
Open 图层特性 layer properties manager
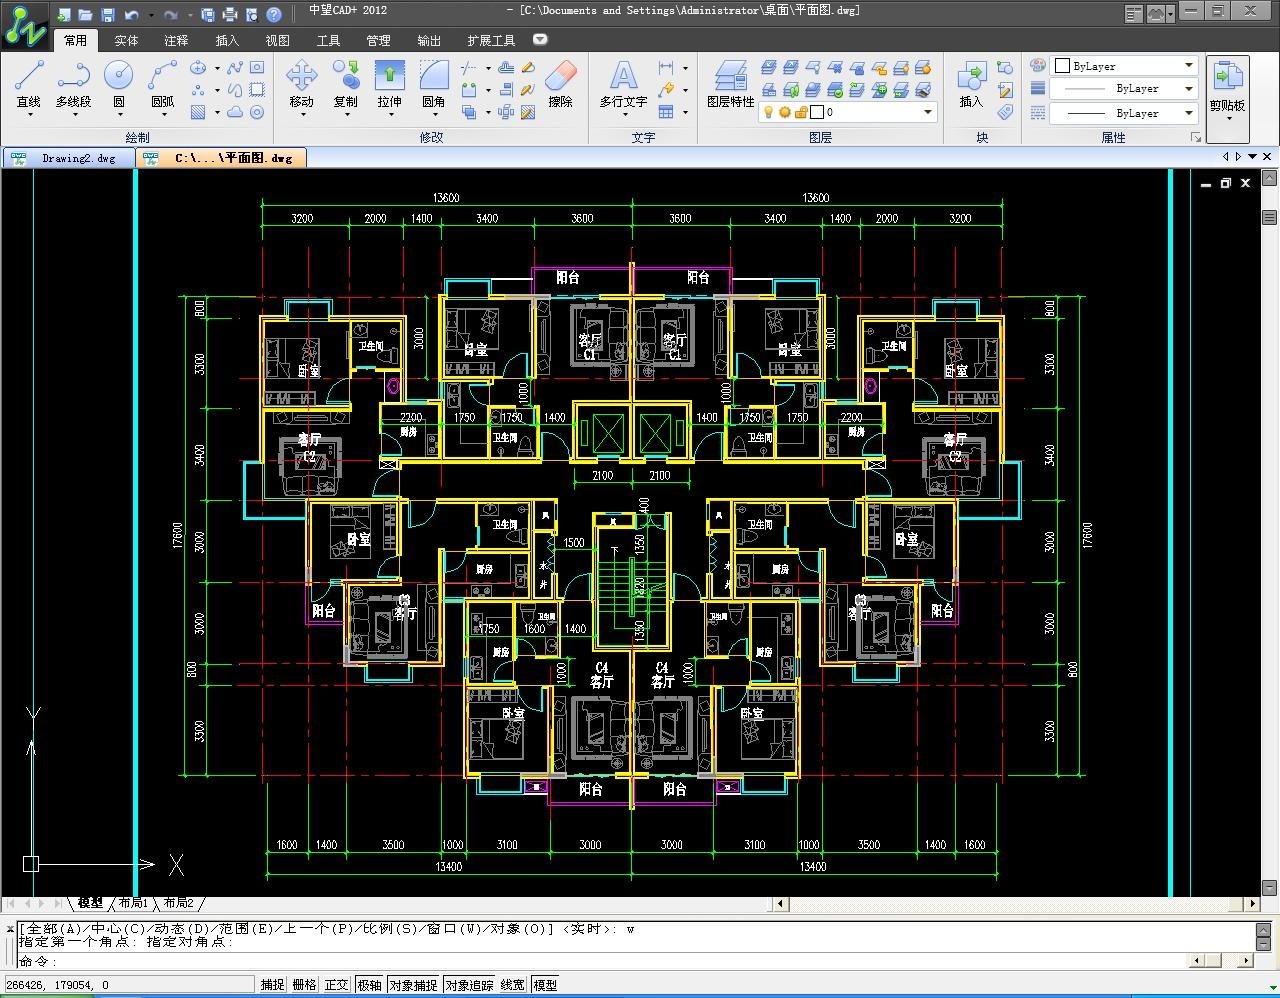[730, 85]
